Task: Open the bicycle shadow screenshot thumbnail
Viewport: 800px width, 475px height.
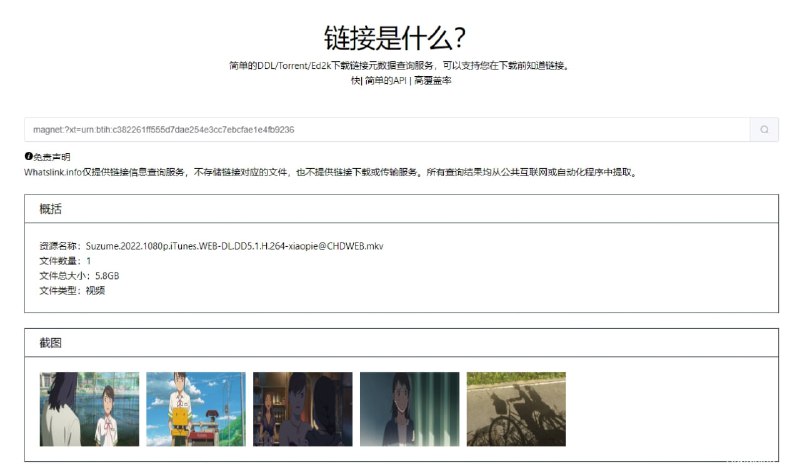Action: [516, 409]
